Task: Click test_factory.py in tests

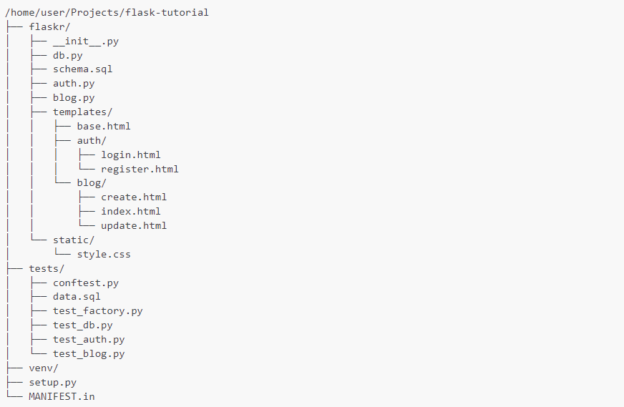Action: (97, 311)
